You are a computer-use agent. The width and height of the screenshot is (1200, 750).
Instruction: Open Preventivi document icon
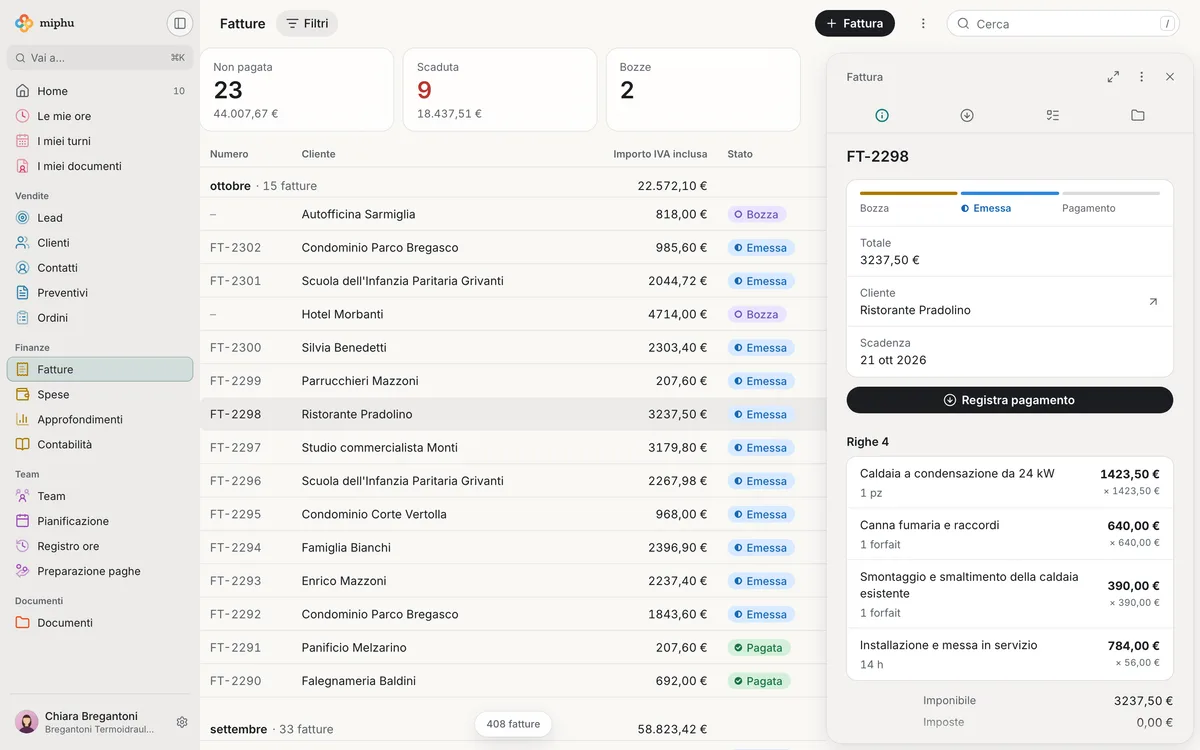point(23,292)
